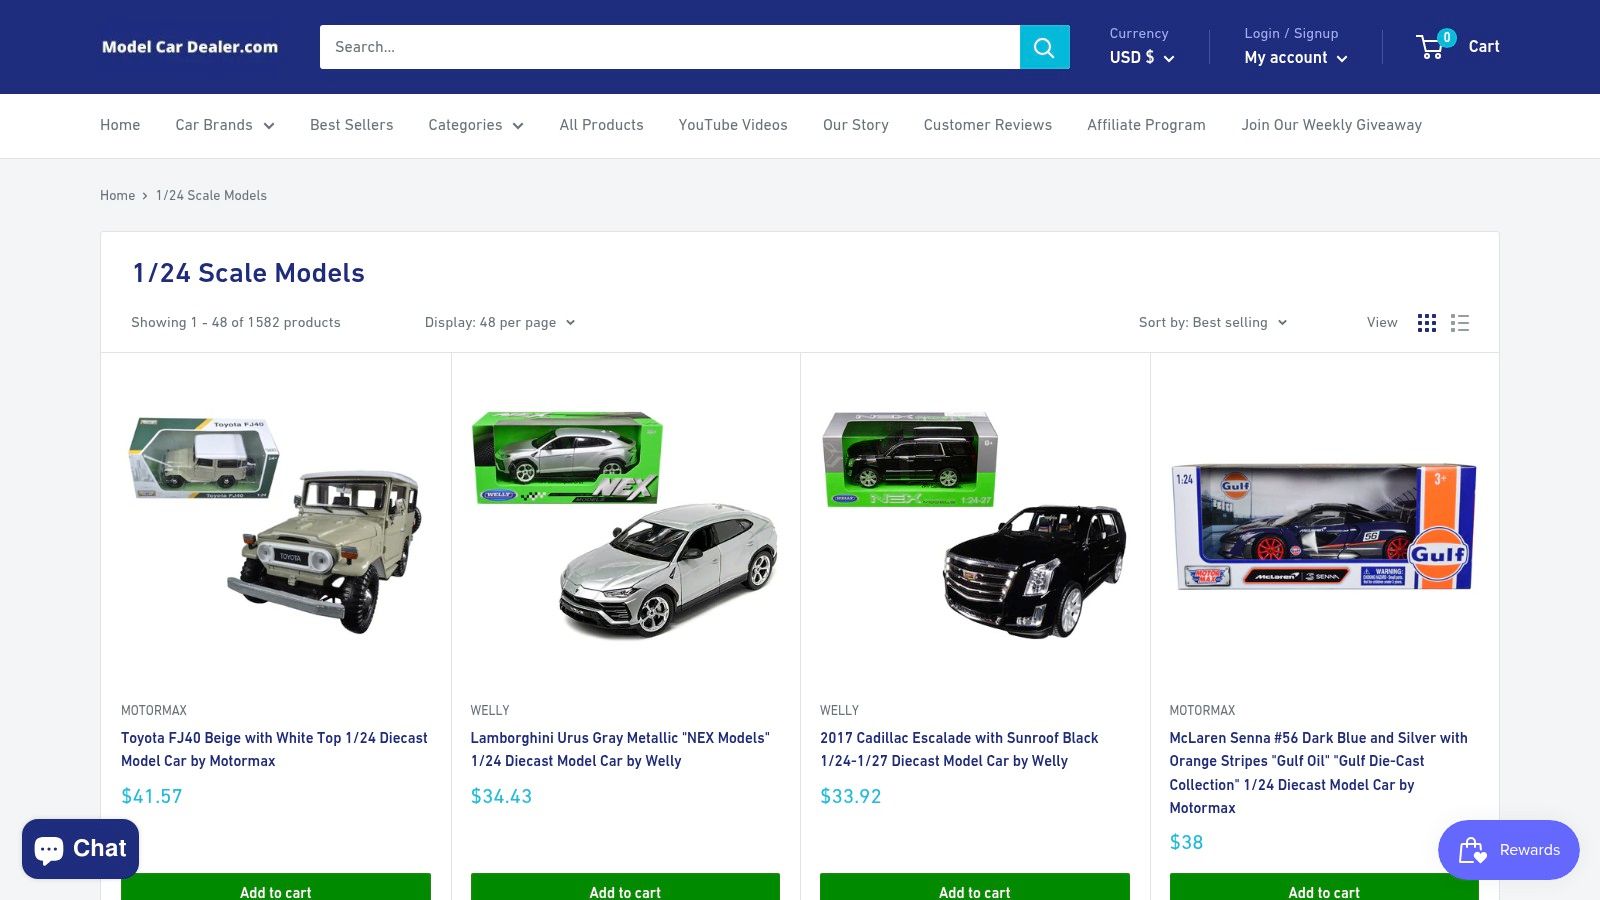Open YouTube Videos page
Viewport: 1600px width, 900px height.
(733, 125)
